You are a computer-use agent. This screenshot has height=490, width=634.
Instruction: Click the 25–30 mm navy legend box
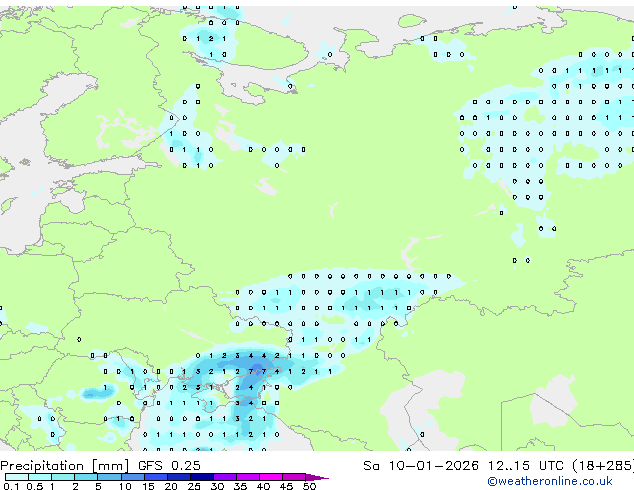pyautogui.click(x=202, y=477)
